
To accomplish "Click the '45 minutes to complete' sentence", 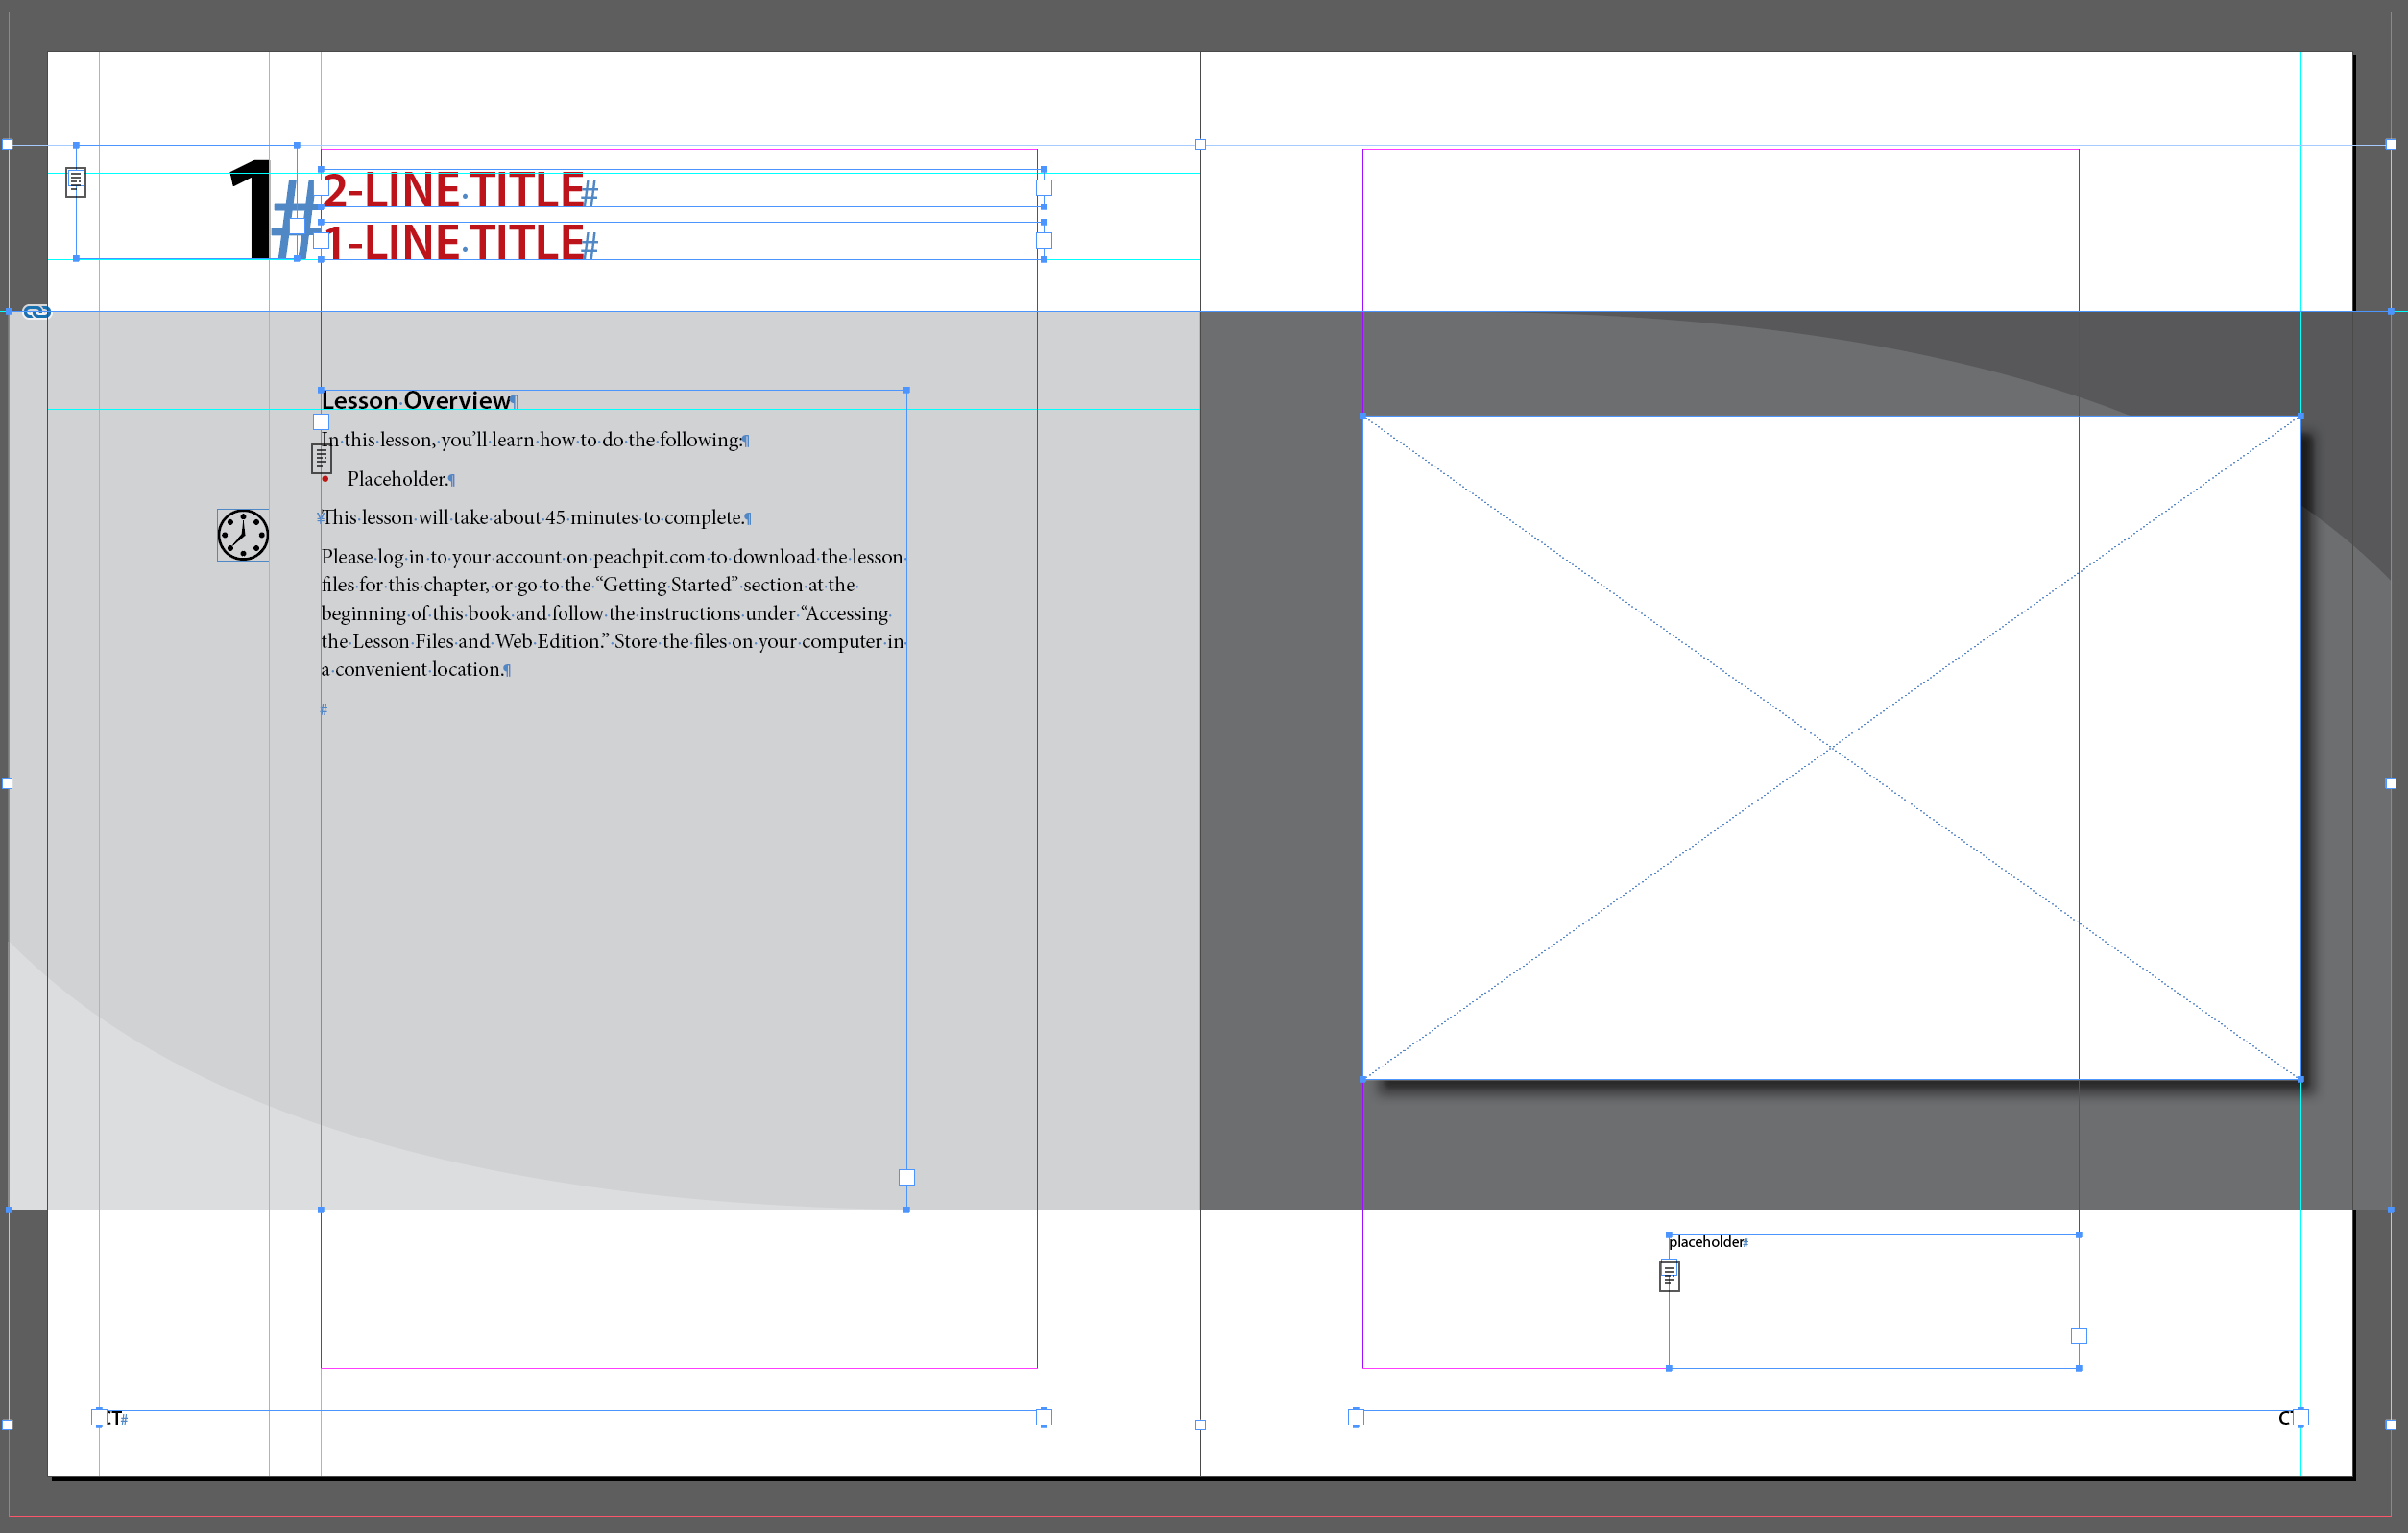I will [x=532, y=518].
